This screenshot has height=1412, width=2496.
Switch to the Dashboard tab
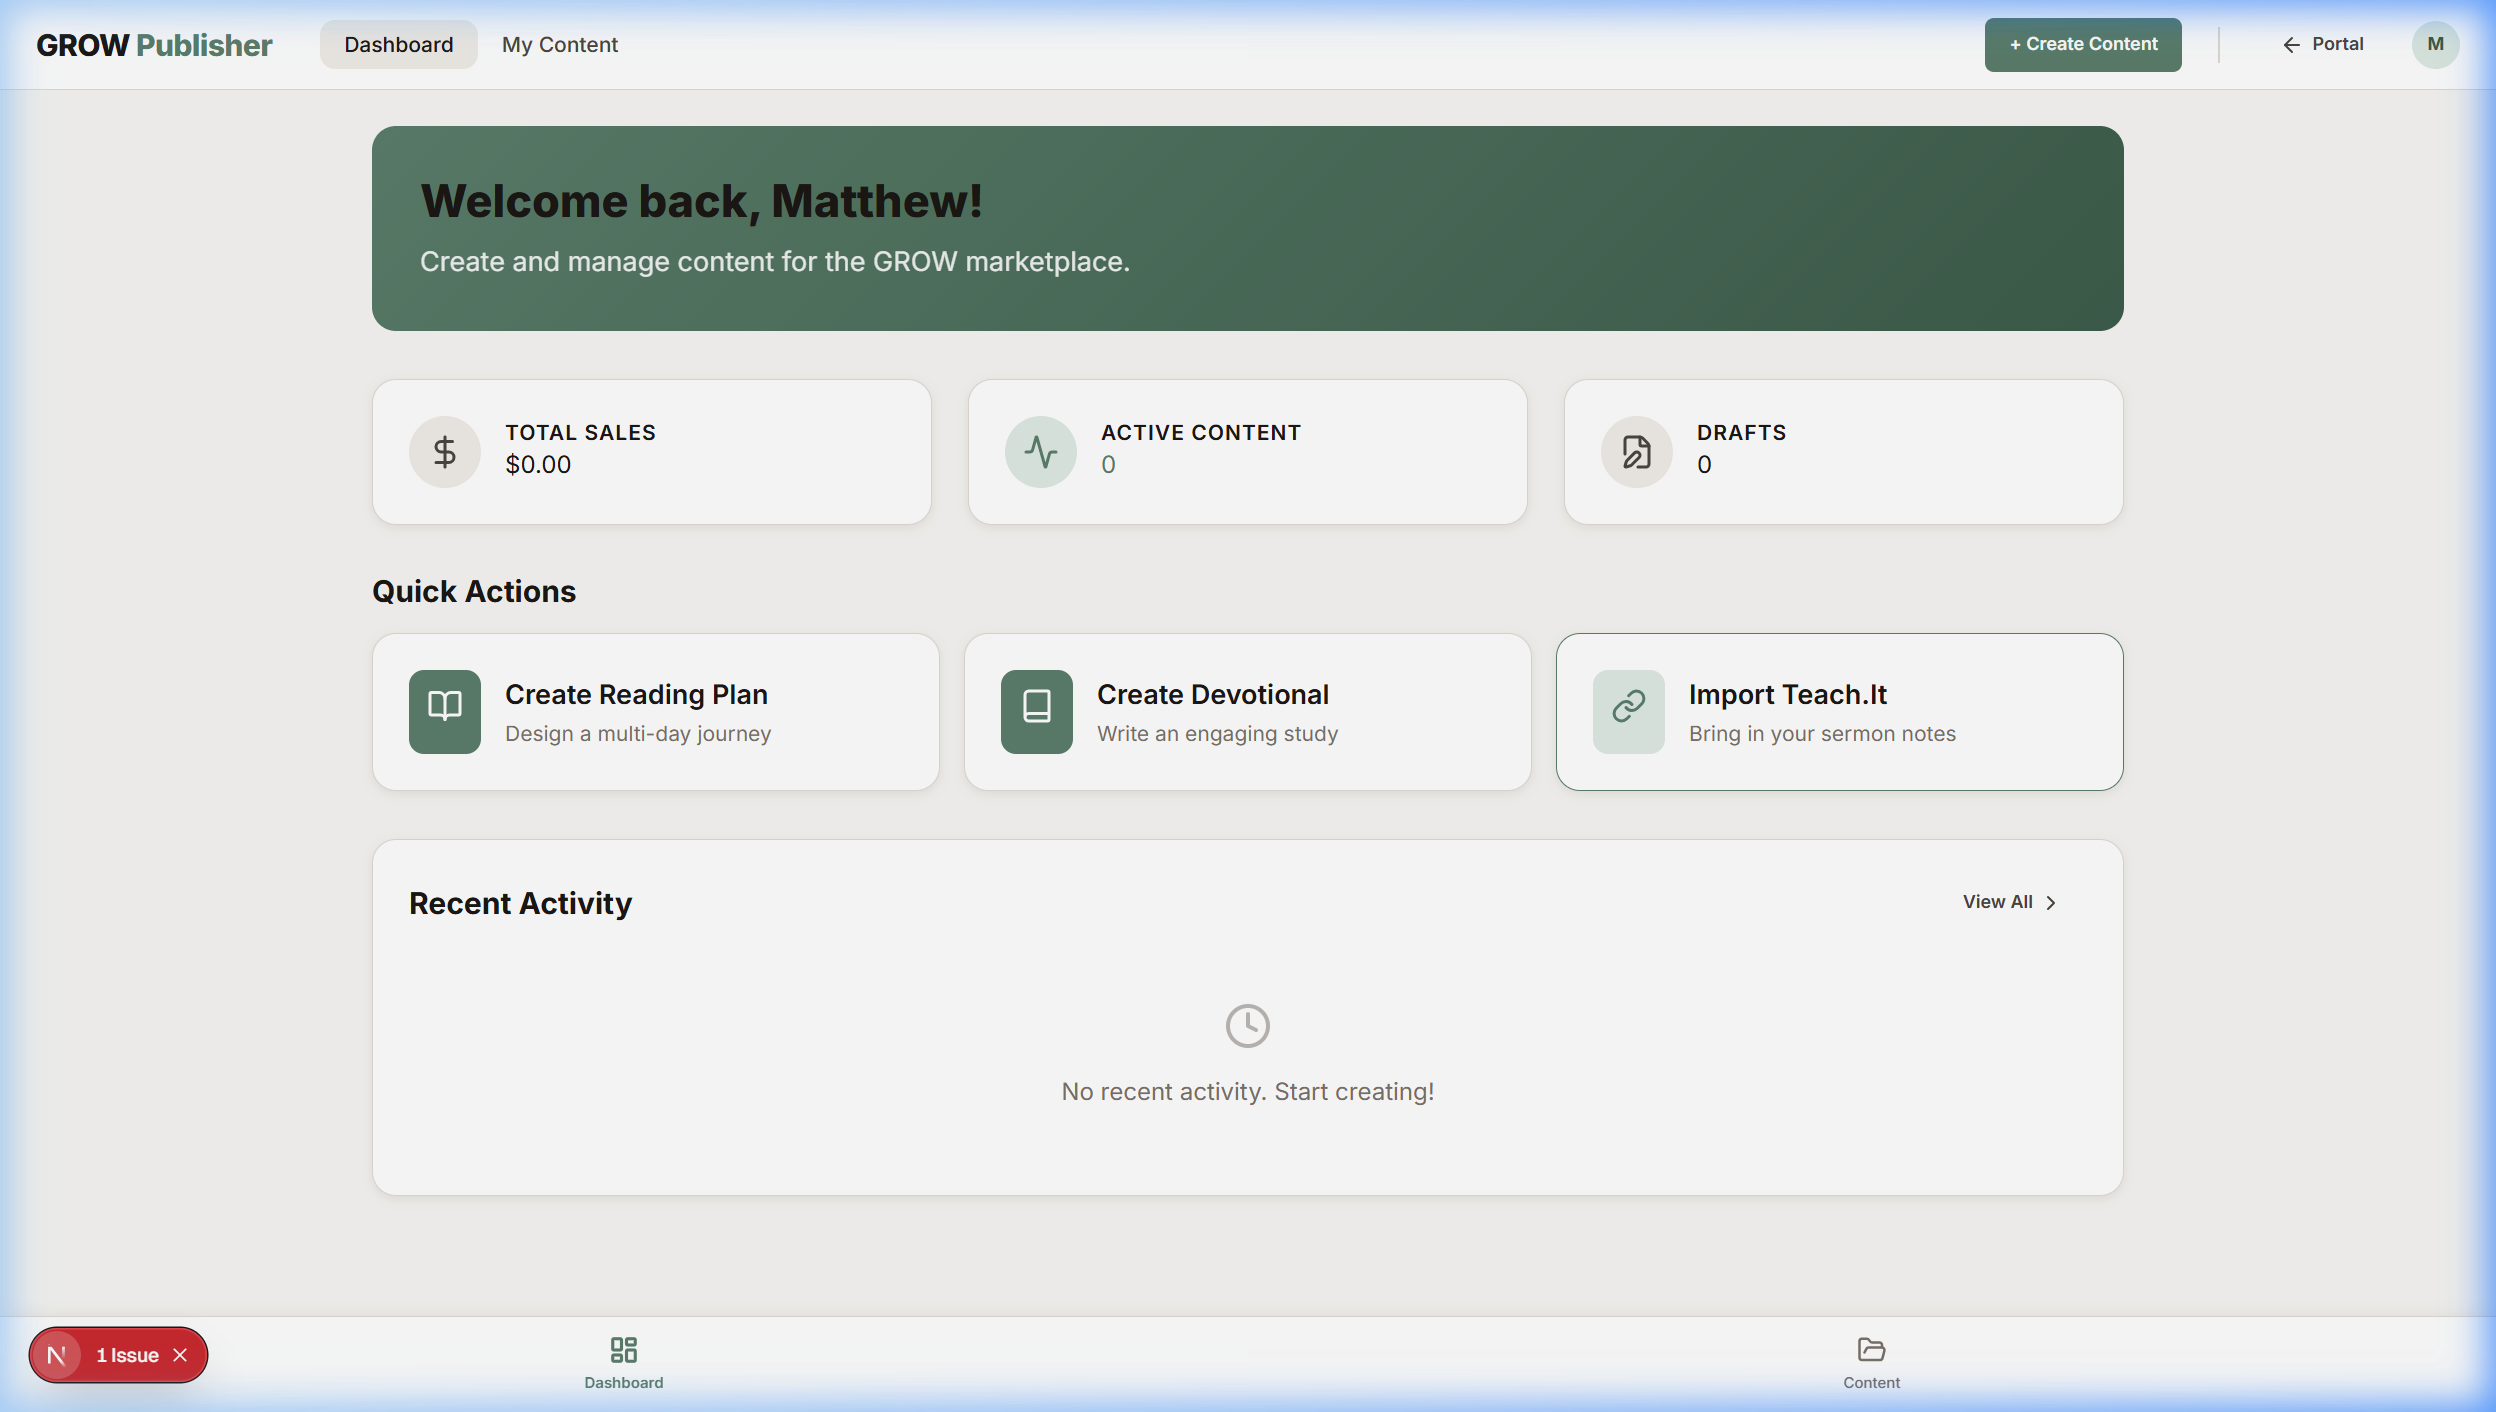[x=398, y=44]
